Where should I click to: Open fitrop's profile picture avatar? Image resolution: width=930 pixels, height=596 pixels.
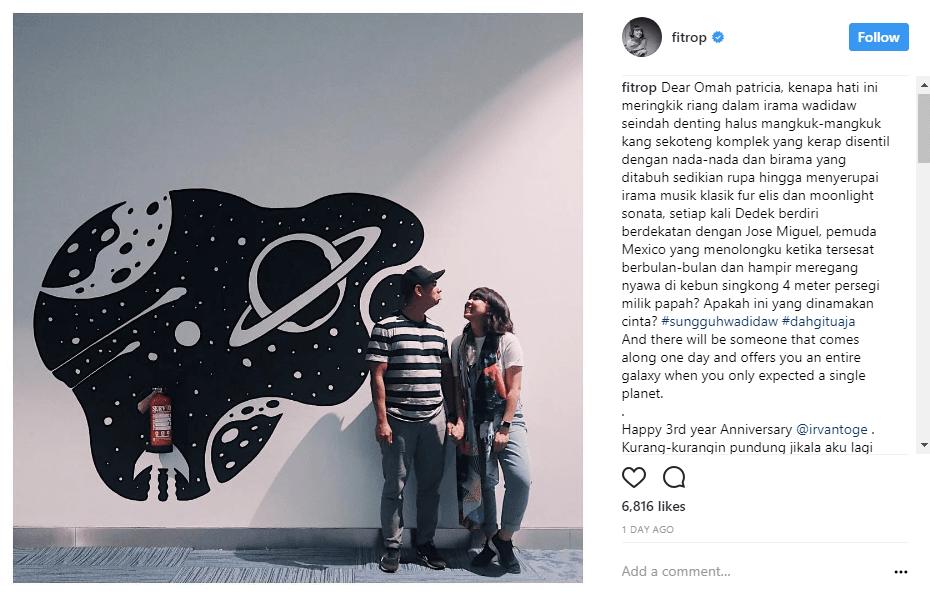tap(642, 37)
